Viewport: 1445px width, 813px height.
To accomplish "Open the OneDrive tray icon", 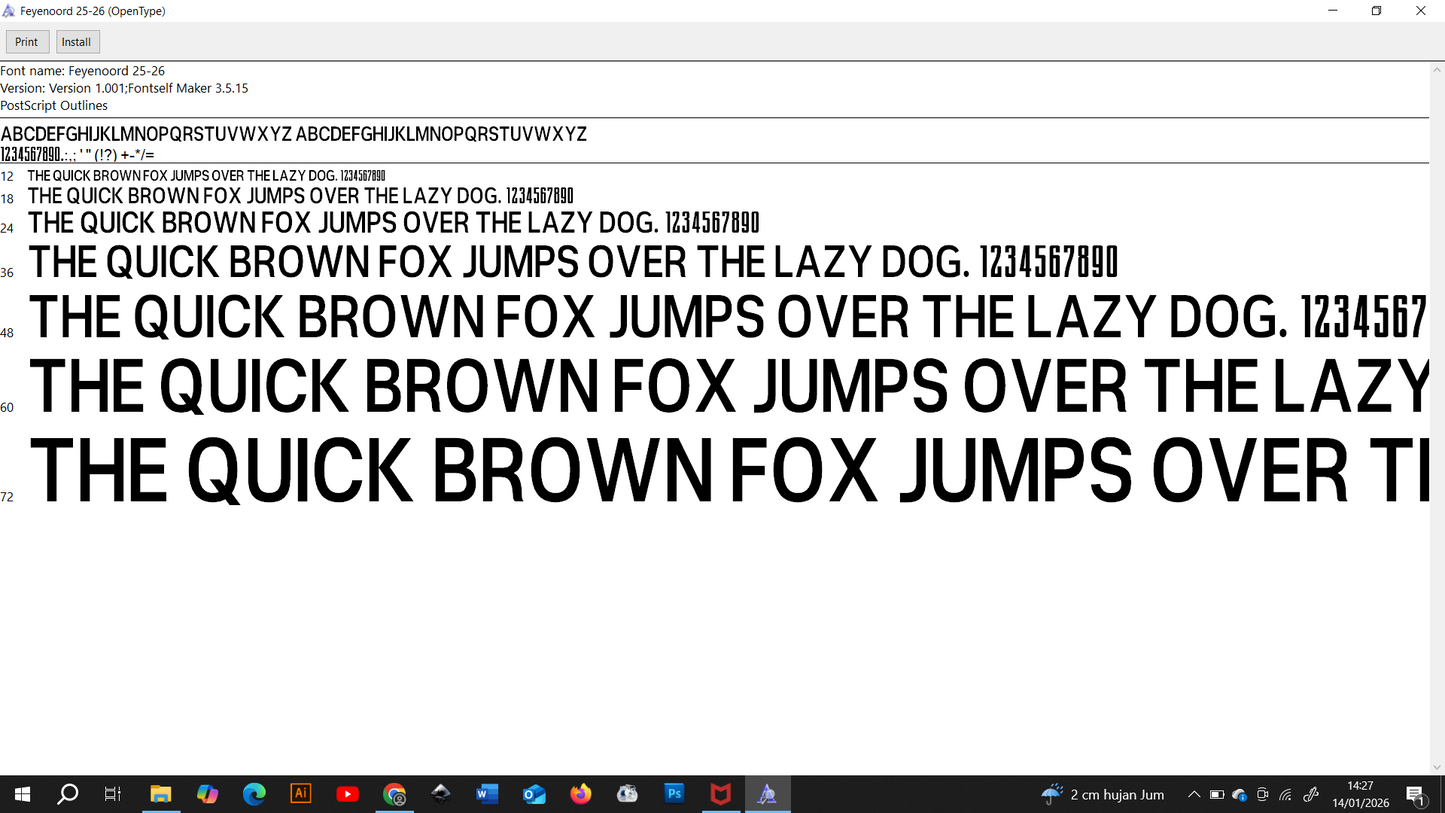I will click(x=1240, y=795).
